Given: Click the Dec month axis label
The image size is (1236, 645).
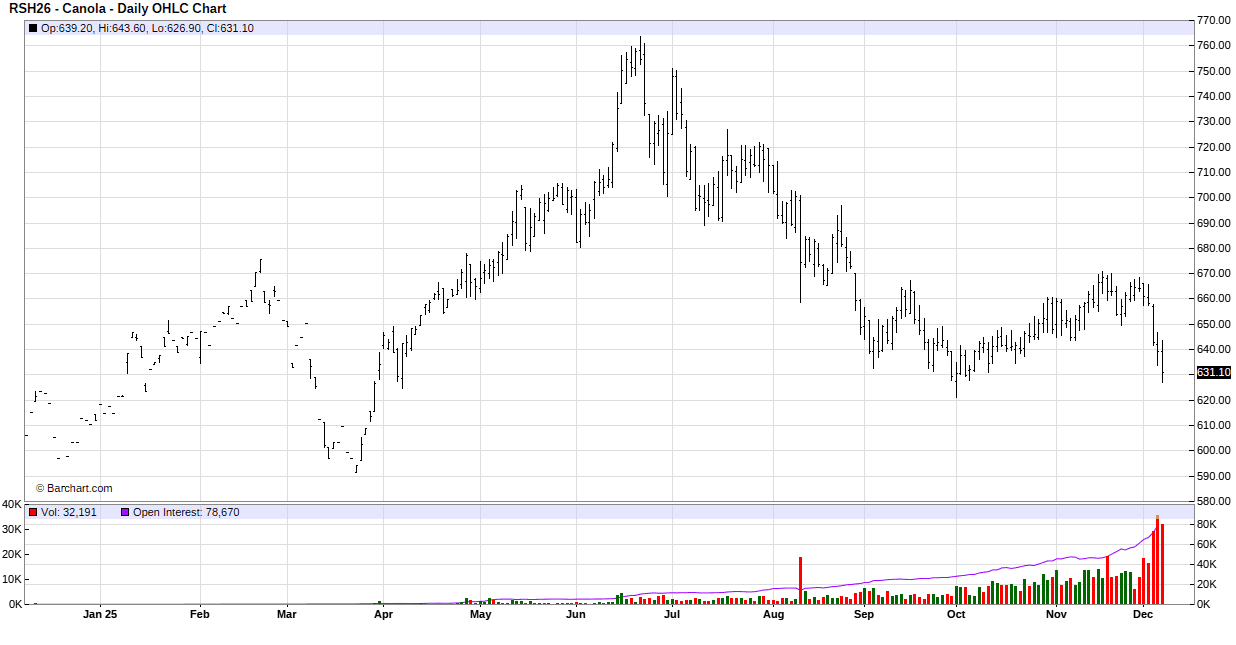Looking at the screenshot, I should pos(1142,615).
